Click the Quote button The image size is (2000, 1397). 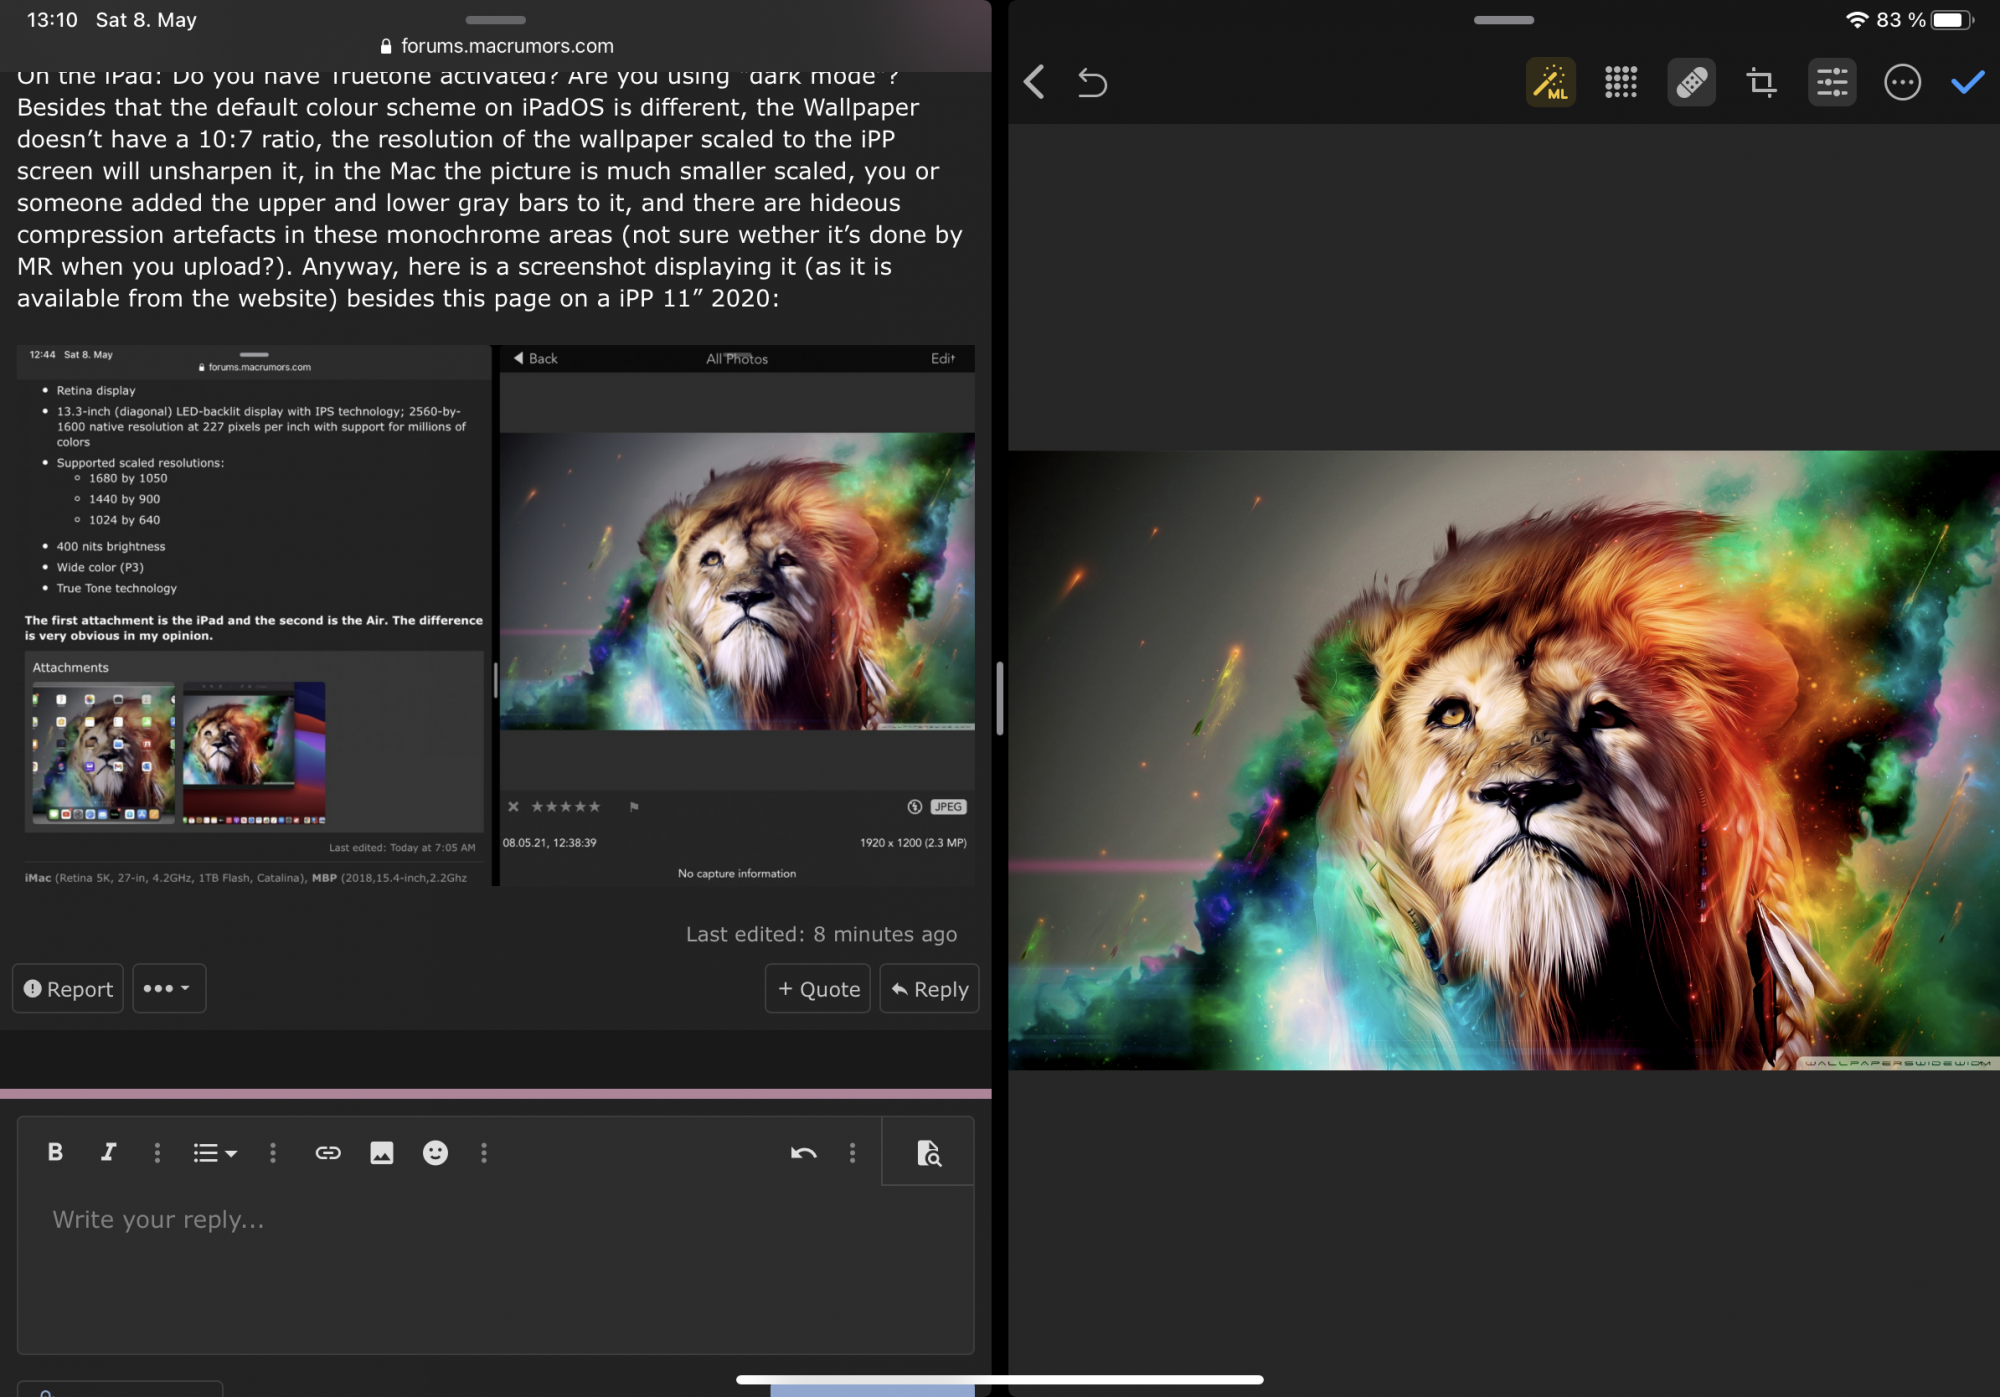[x=817, y=988]
